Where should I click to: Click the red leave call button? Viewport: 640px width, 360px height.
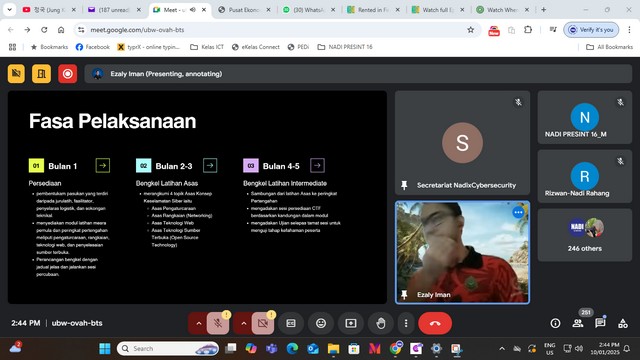(x=435, y=323)
